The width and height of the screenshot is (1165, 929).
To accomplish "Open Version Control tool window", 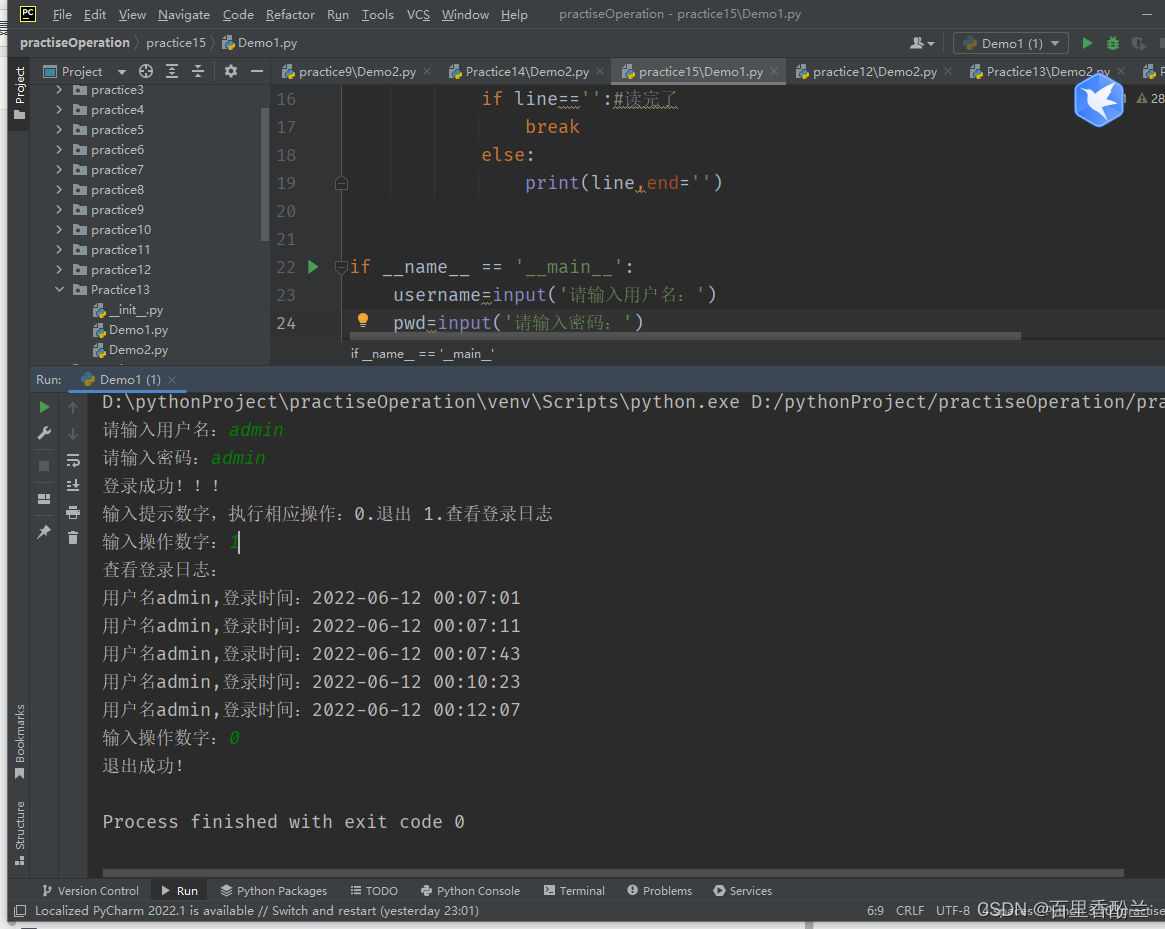I will tap(90, 890).
